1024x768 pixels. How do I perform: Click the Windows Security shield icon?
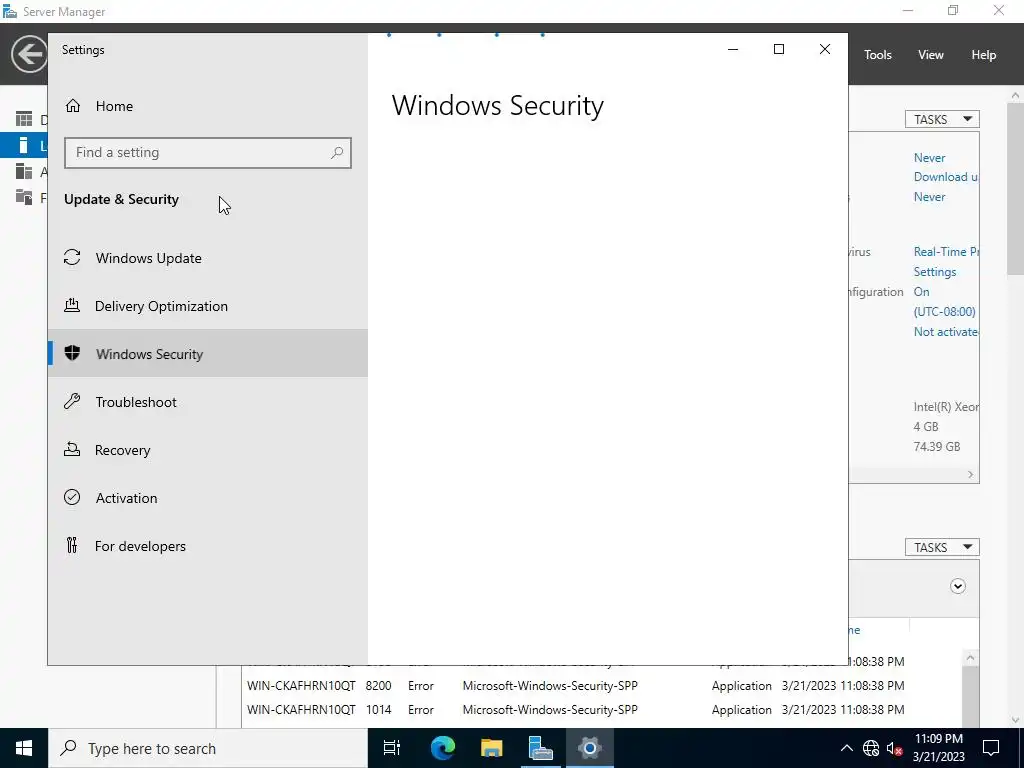[x=72, y=353]
